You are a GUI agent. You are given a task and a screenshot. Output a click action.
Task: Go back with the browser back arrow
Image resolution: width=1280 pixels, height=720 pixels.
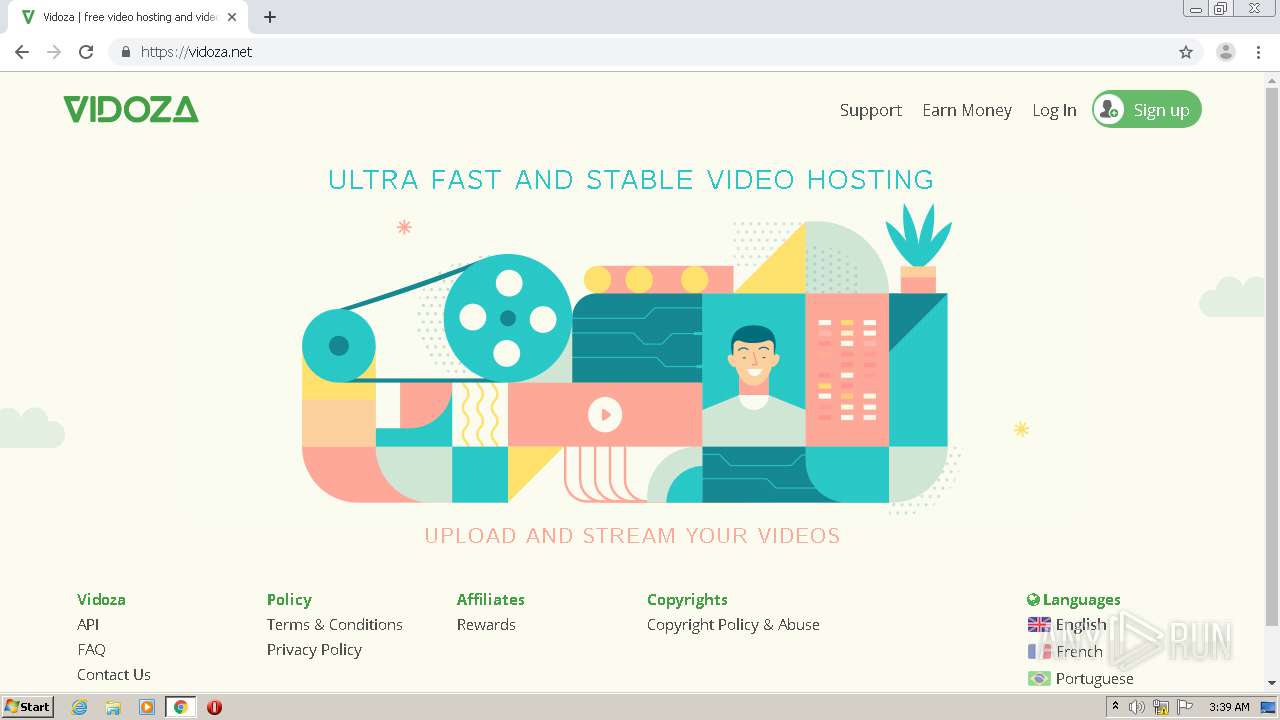(x=22, y=52)
